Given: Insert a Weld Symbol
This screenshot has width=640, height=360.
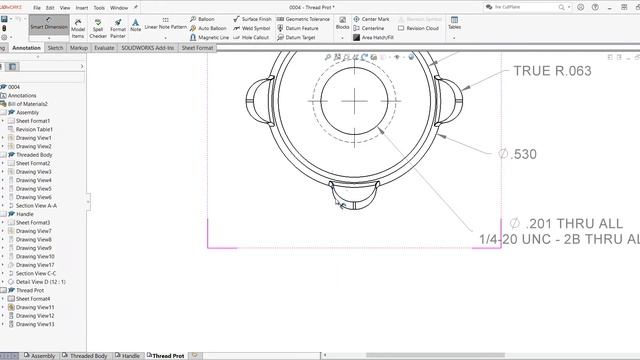Looking at the screenshot, I should (x=252, y=28).
